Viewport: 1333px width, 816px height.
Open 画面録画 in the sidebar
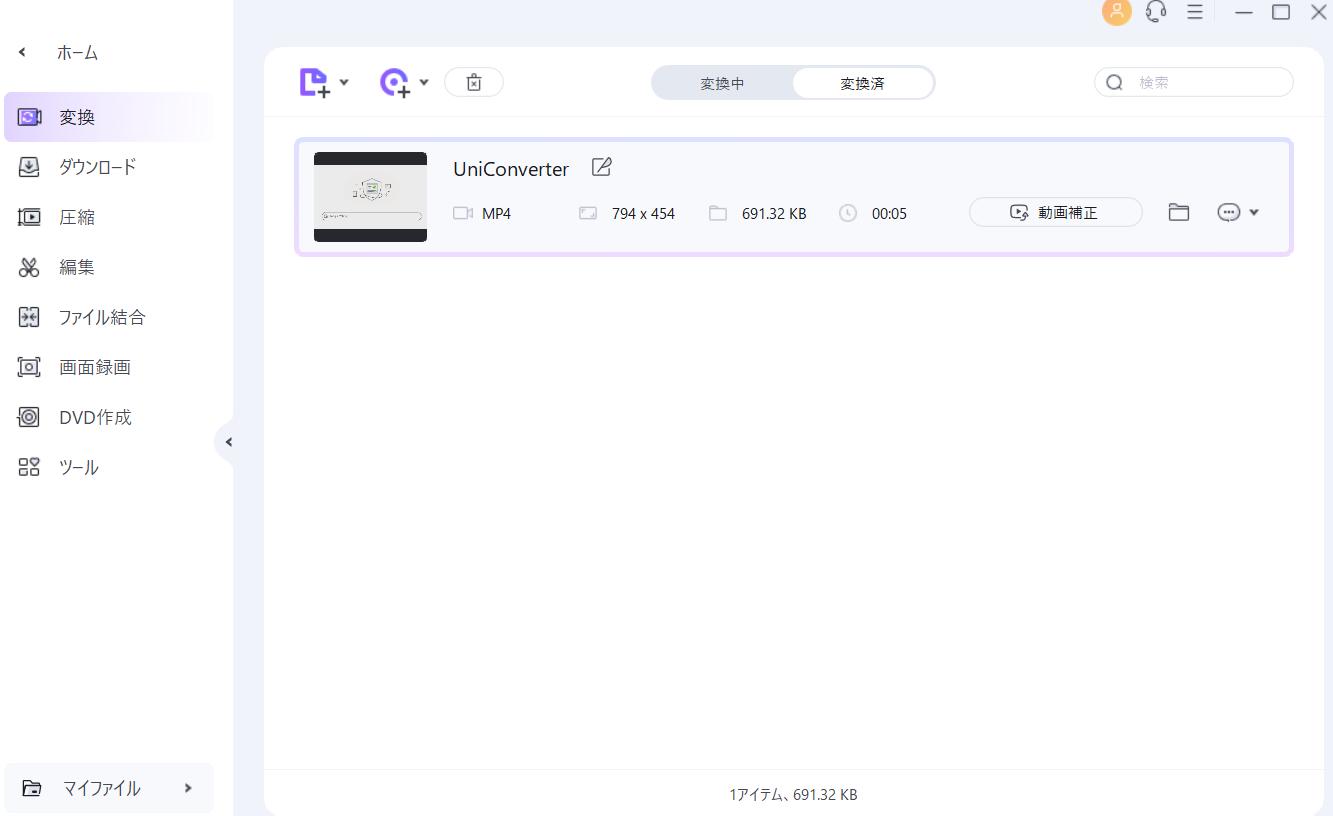(108, 367)
